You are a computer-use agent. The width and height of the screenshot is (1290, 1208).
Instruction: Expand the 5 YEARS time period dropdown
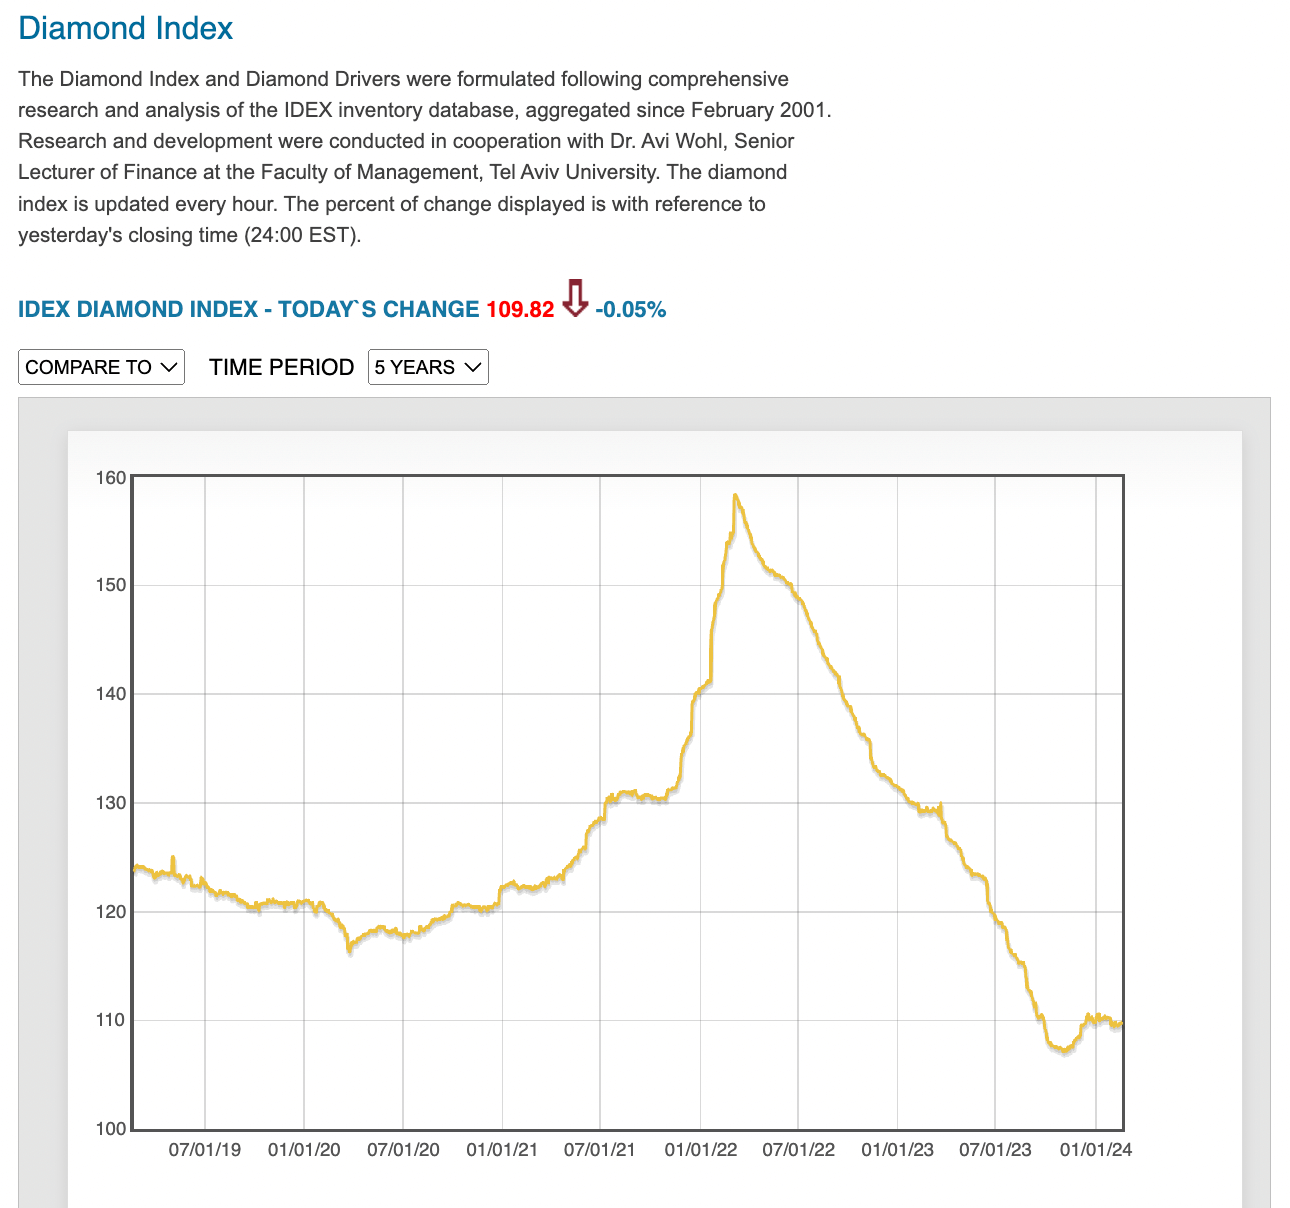pos(428,367)
